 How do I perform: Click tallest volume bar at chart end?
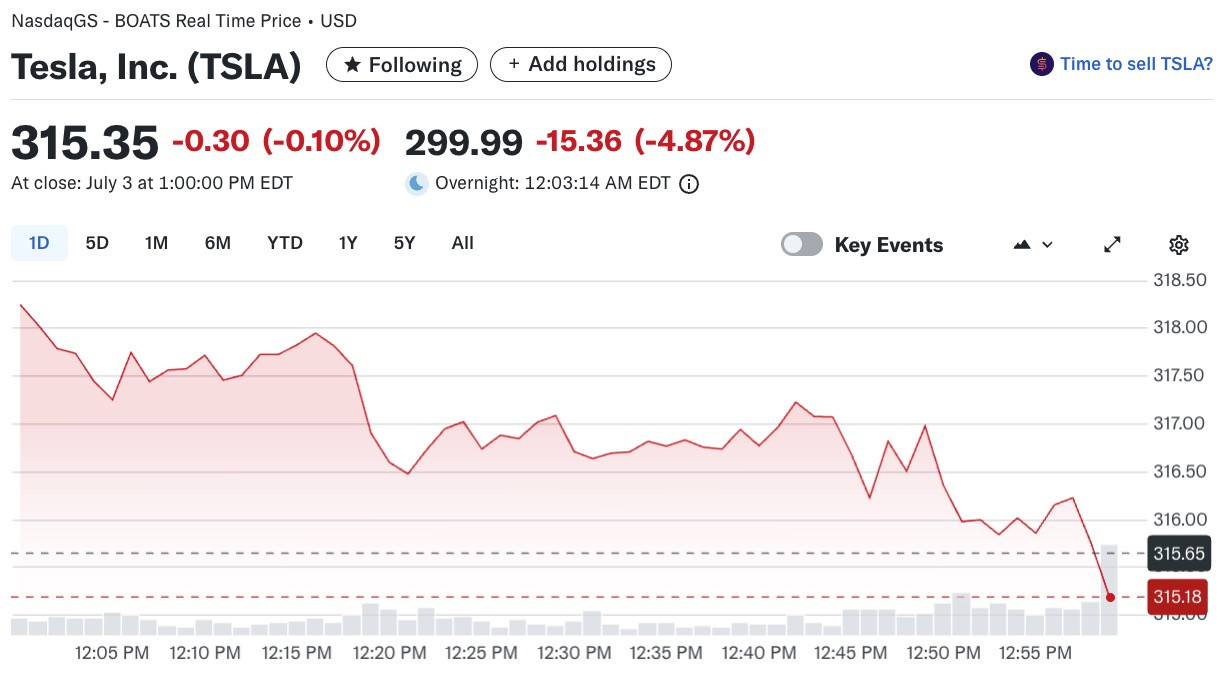pyautogui.click(x=1109, y=590)
